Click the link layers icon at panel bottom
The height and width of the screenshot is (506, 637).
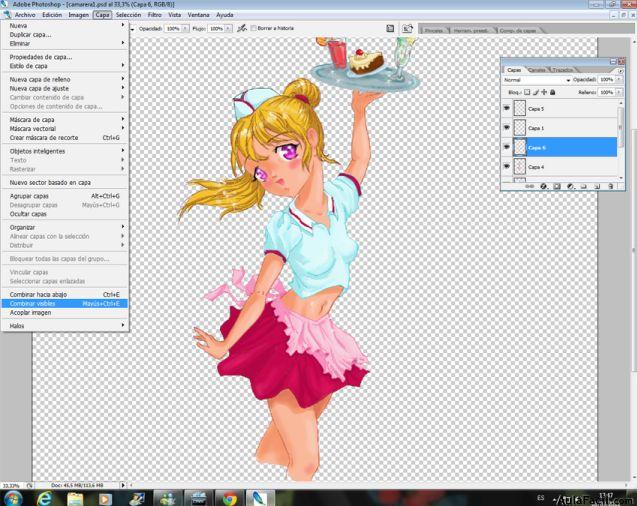coord(530,186)
